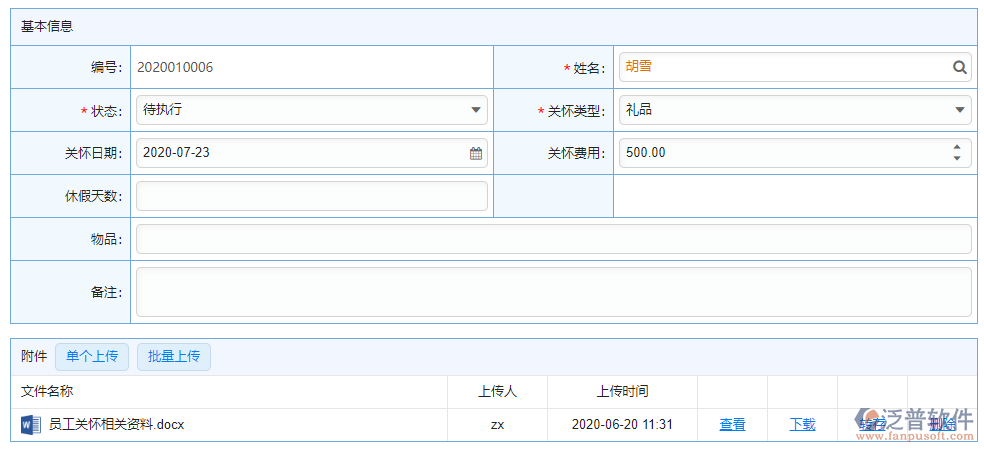984x452 pixels.
Task: Click the 姓名 field showing 胡雪
Action: pos(780,67)
